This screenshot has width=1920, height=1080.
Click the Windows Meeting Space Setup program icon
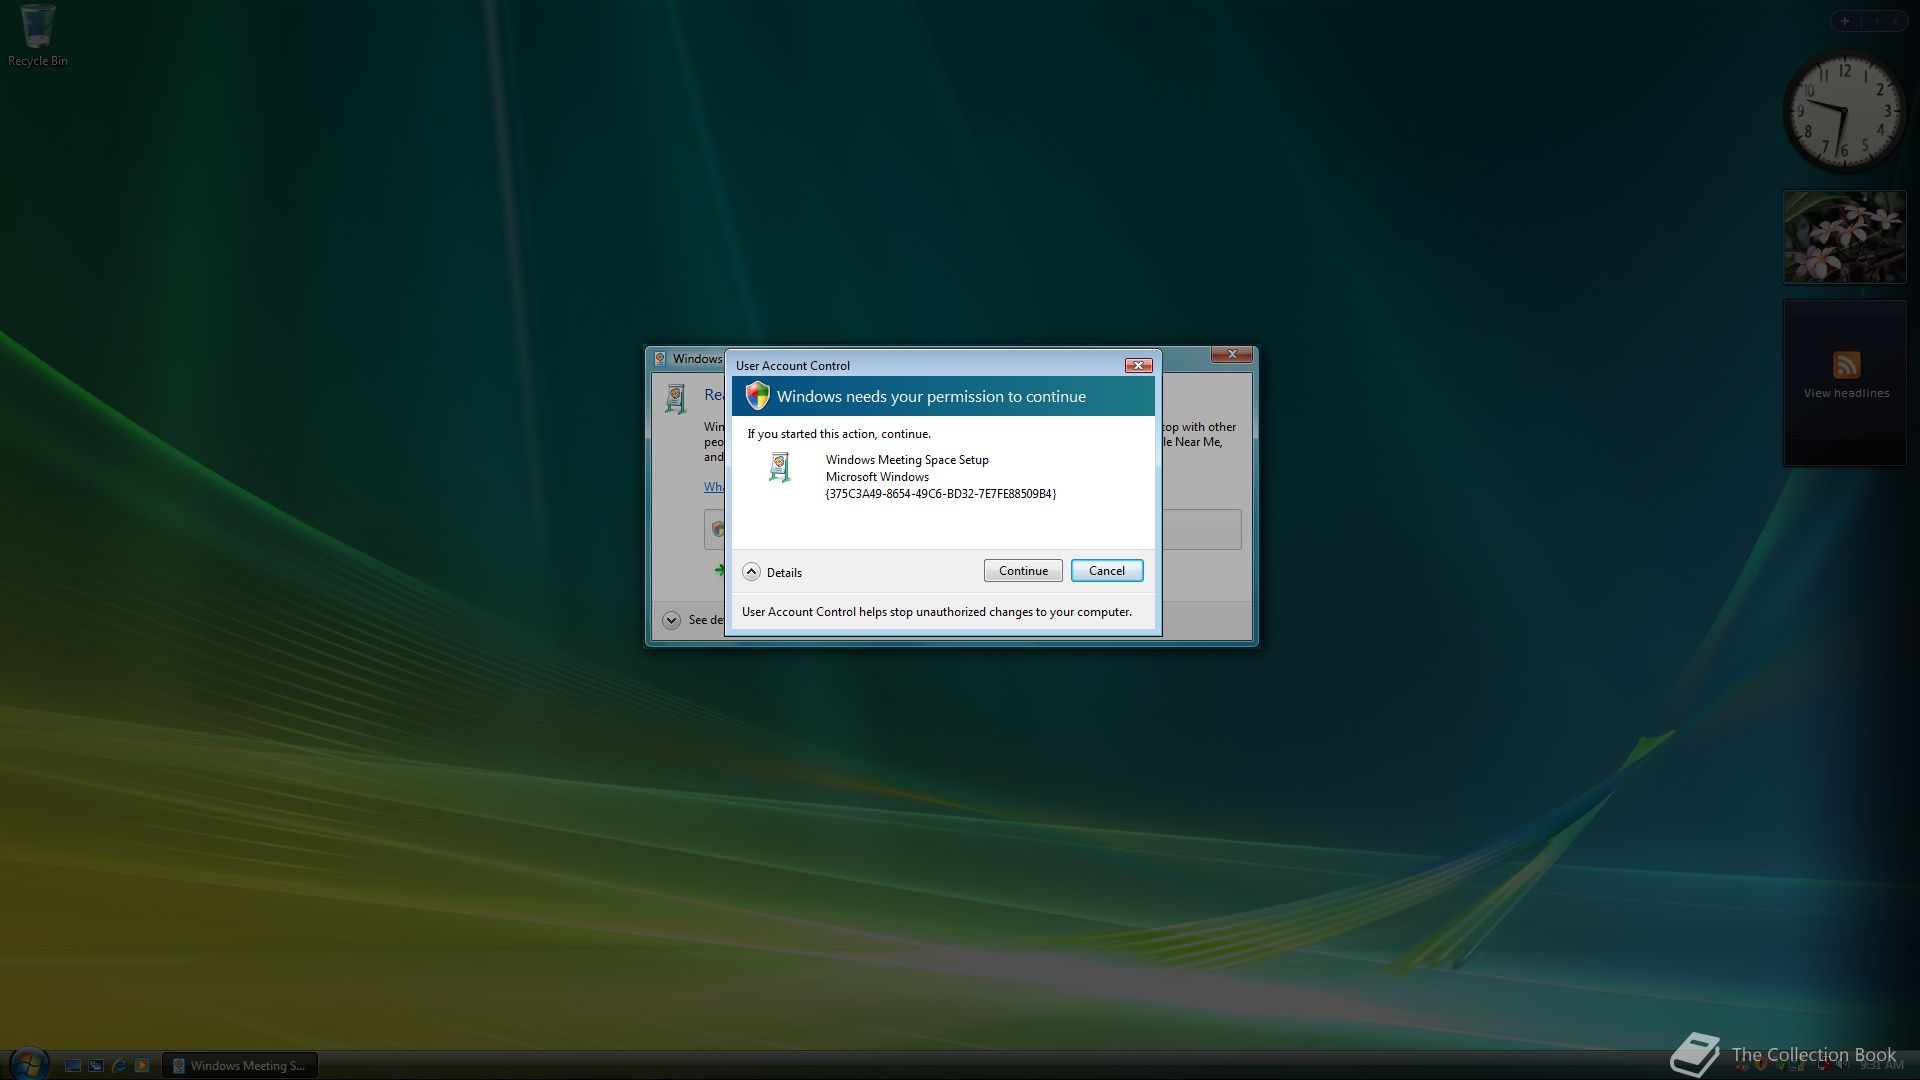pyautogui.click(x=780, y=467)
